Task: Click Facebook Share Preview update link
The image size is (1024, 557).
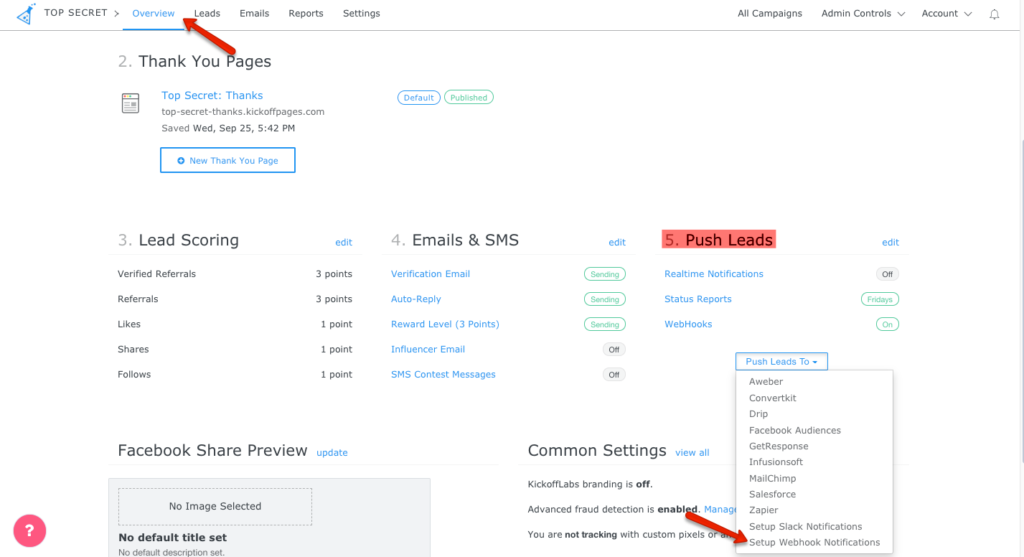Action: click(332, 453)
